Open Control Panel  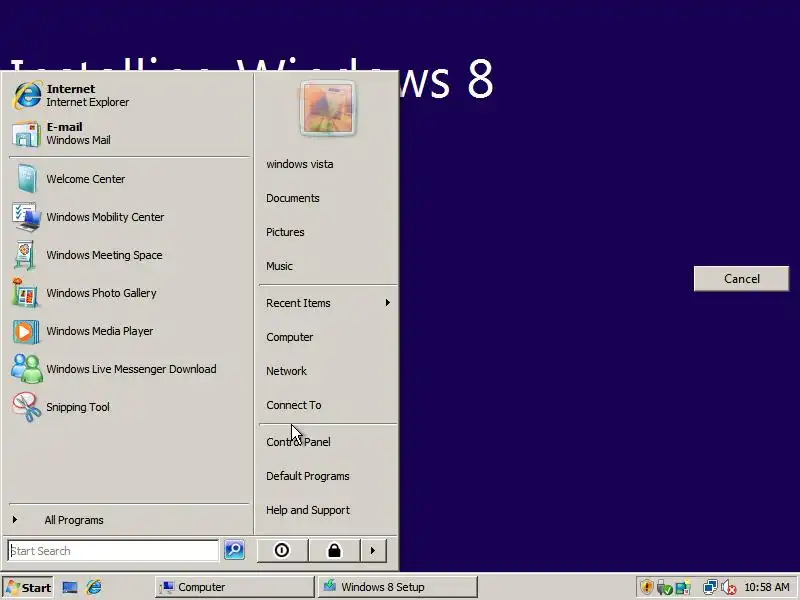327,442
